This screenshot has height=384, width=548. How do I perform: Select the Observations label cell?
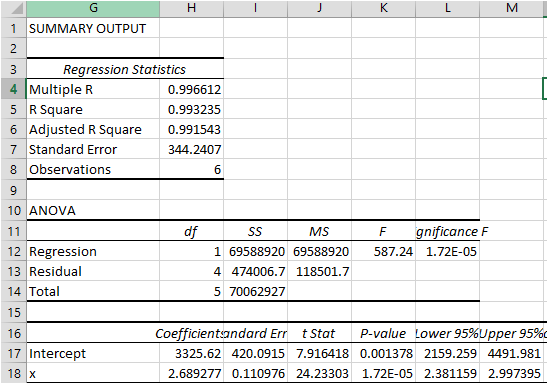coord(93,169)
